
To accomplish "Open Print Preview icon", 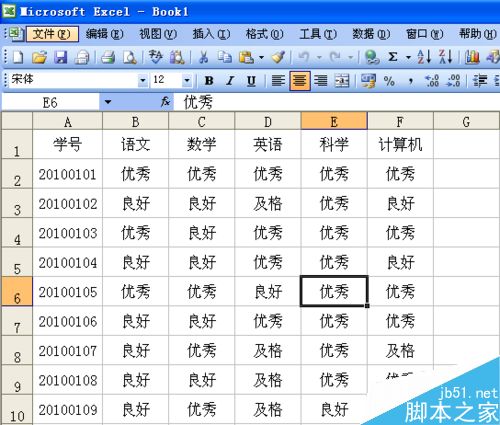I will pyautogui.click(x=130, y=57).
